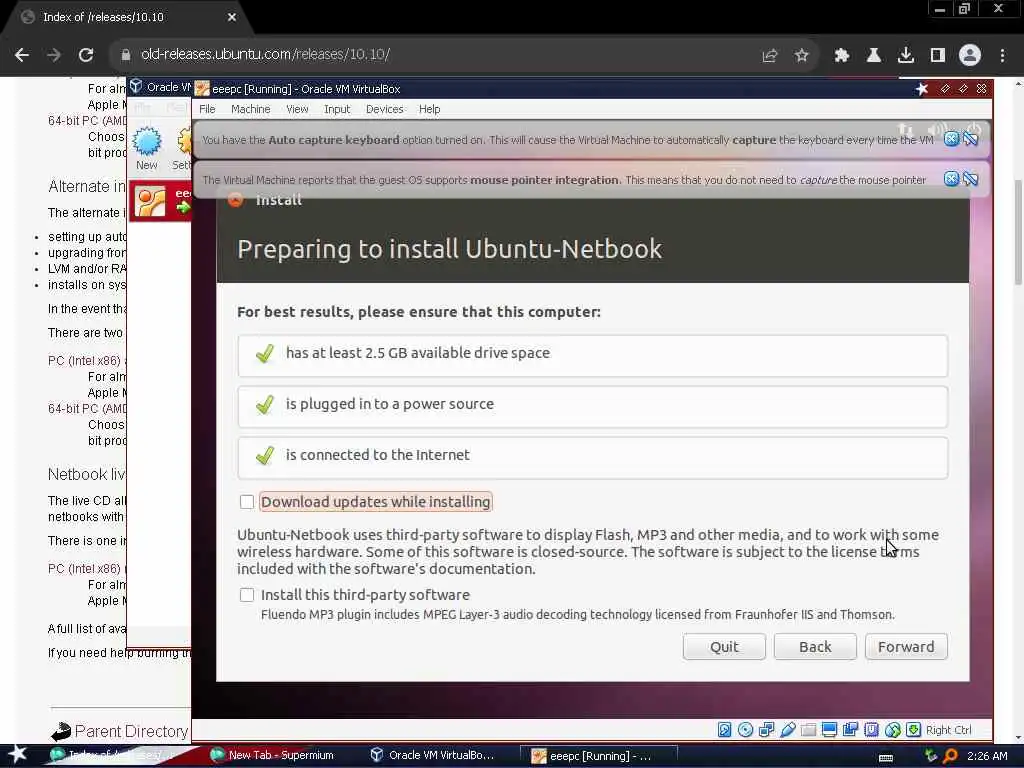Open the Parent Directory link

click(131, 731)
